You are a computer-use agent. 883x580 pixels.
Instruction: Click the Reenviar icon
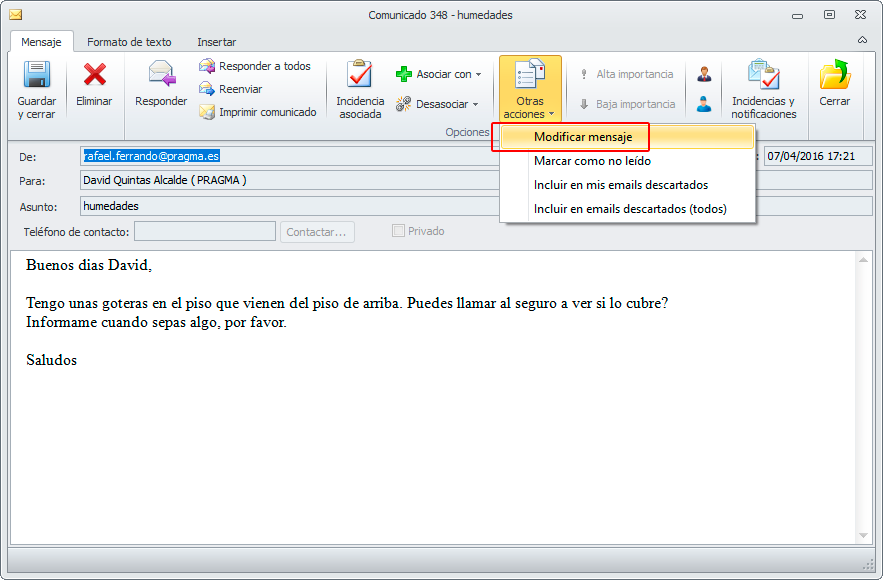(x=207, y=89)
